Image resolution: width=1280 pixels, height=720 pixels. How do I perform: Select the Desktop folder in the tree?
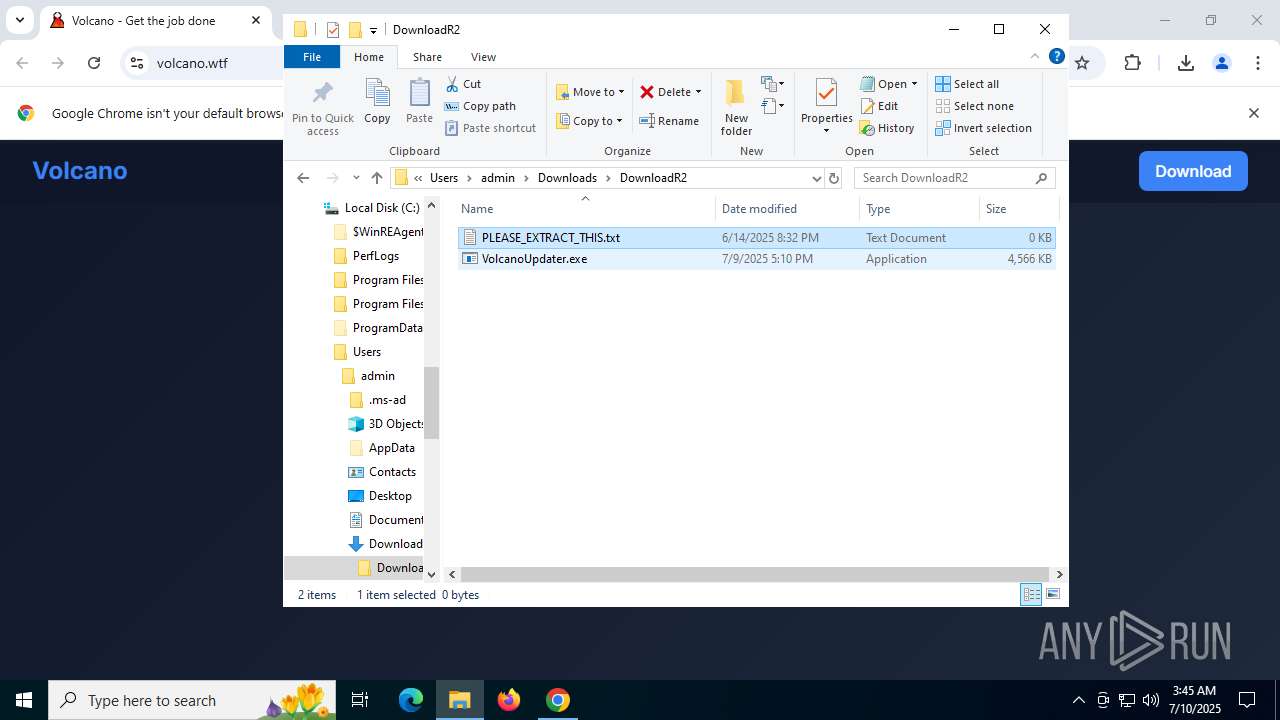[x=390, y=496]
